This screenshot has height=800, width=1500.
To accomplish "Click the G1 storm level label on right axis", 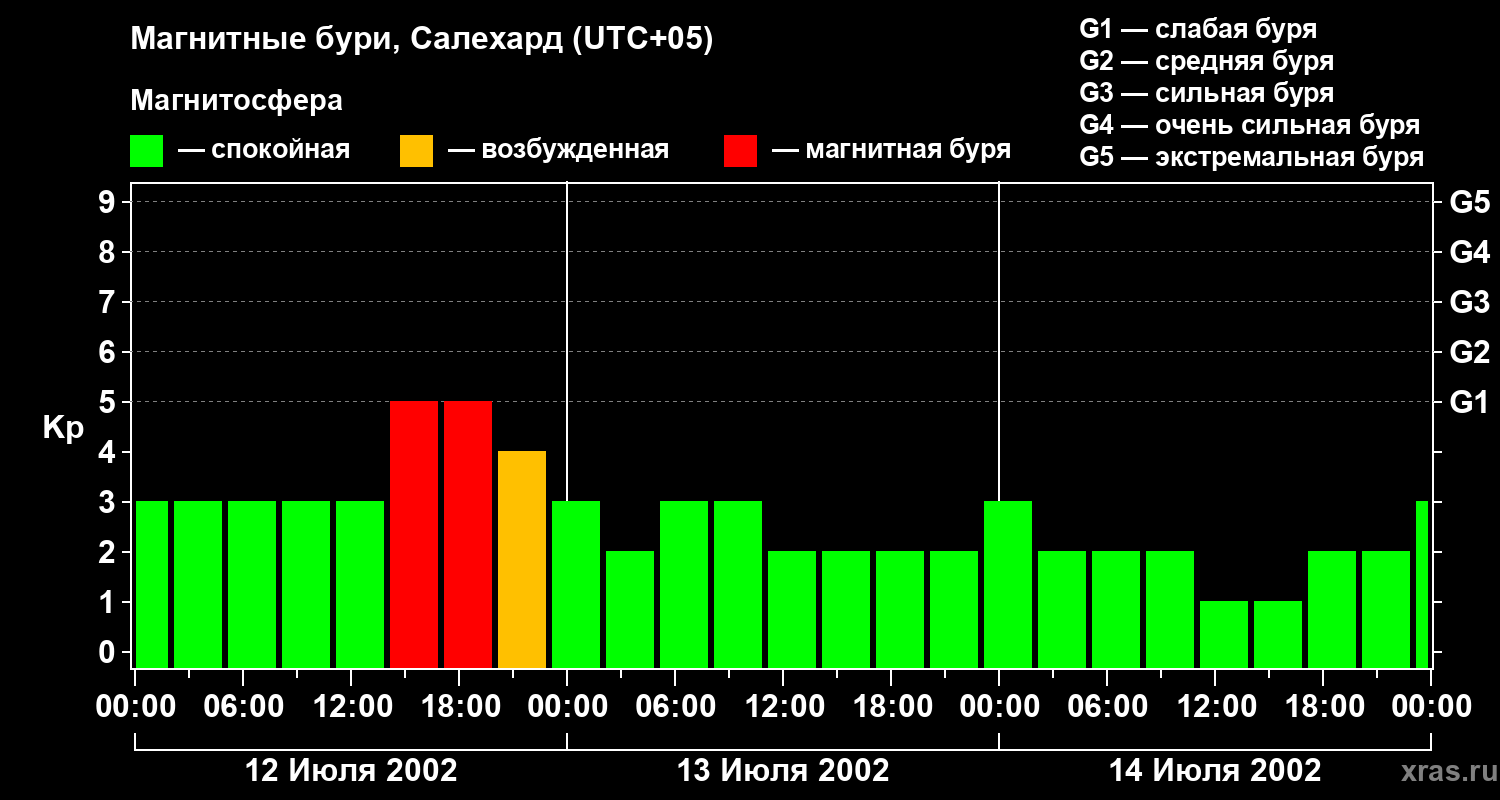I will (1469, 402).
